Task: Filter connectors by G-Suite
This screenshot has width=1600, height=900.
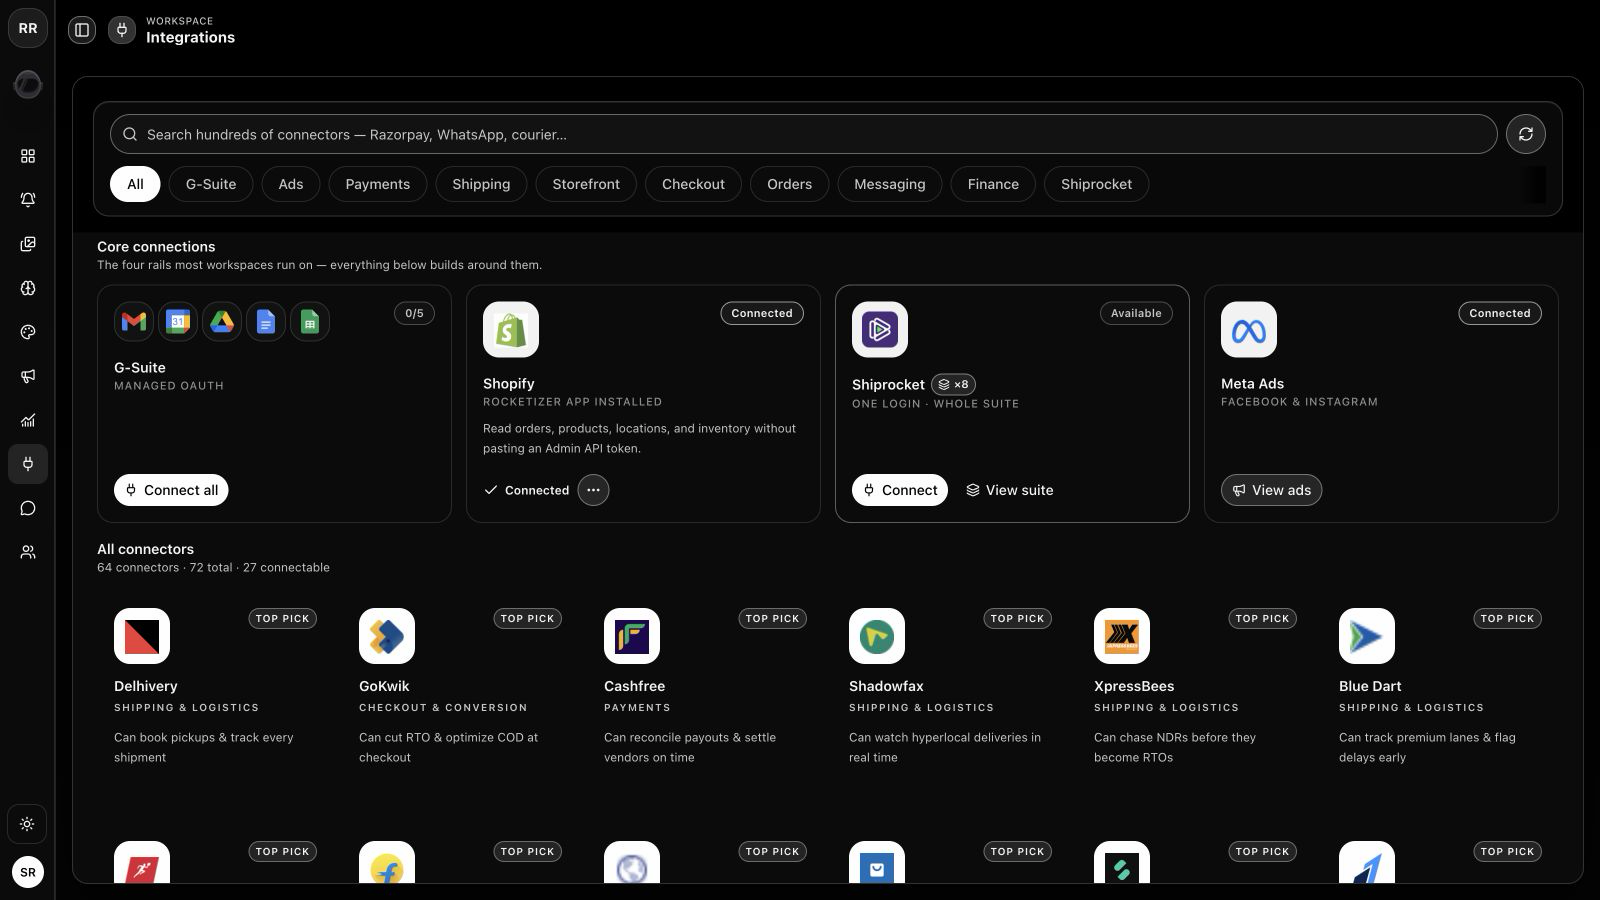Action: pyautogui.click(x=211, y=184)
